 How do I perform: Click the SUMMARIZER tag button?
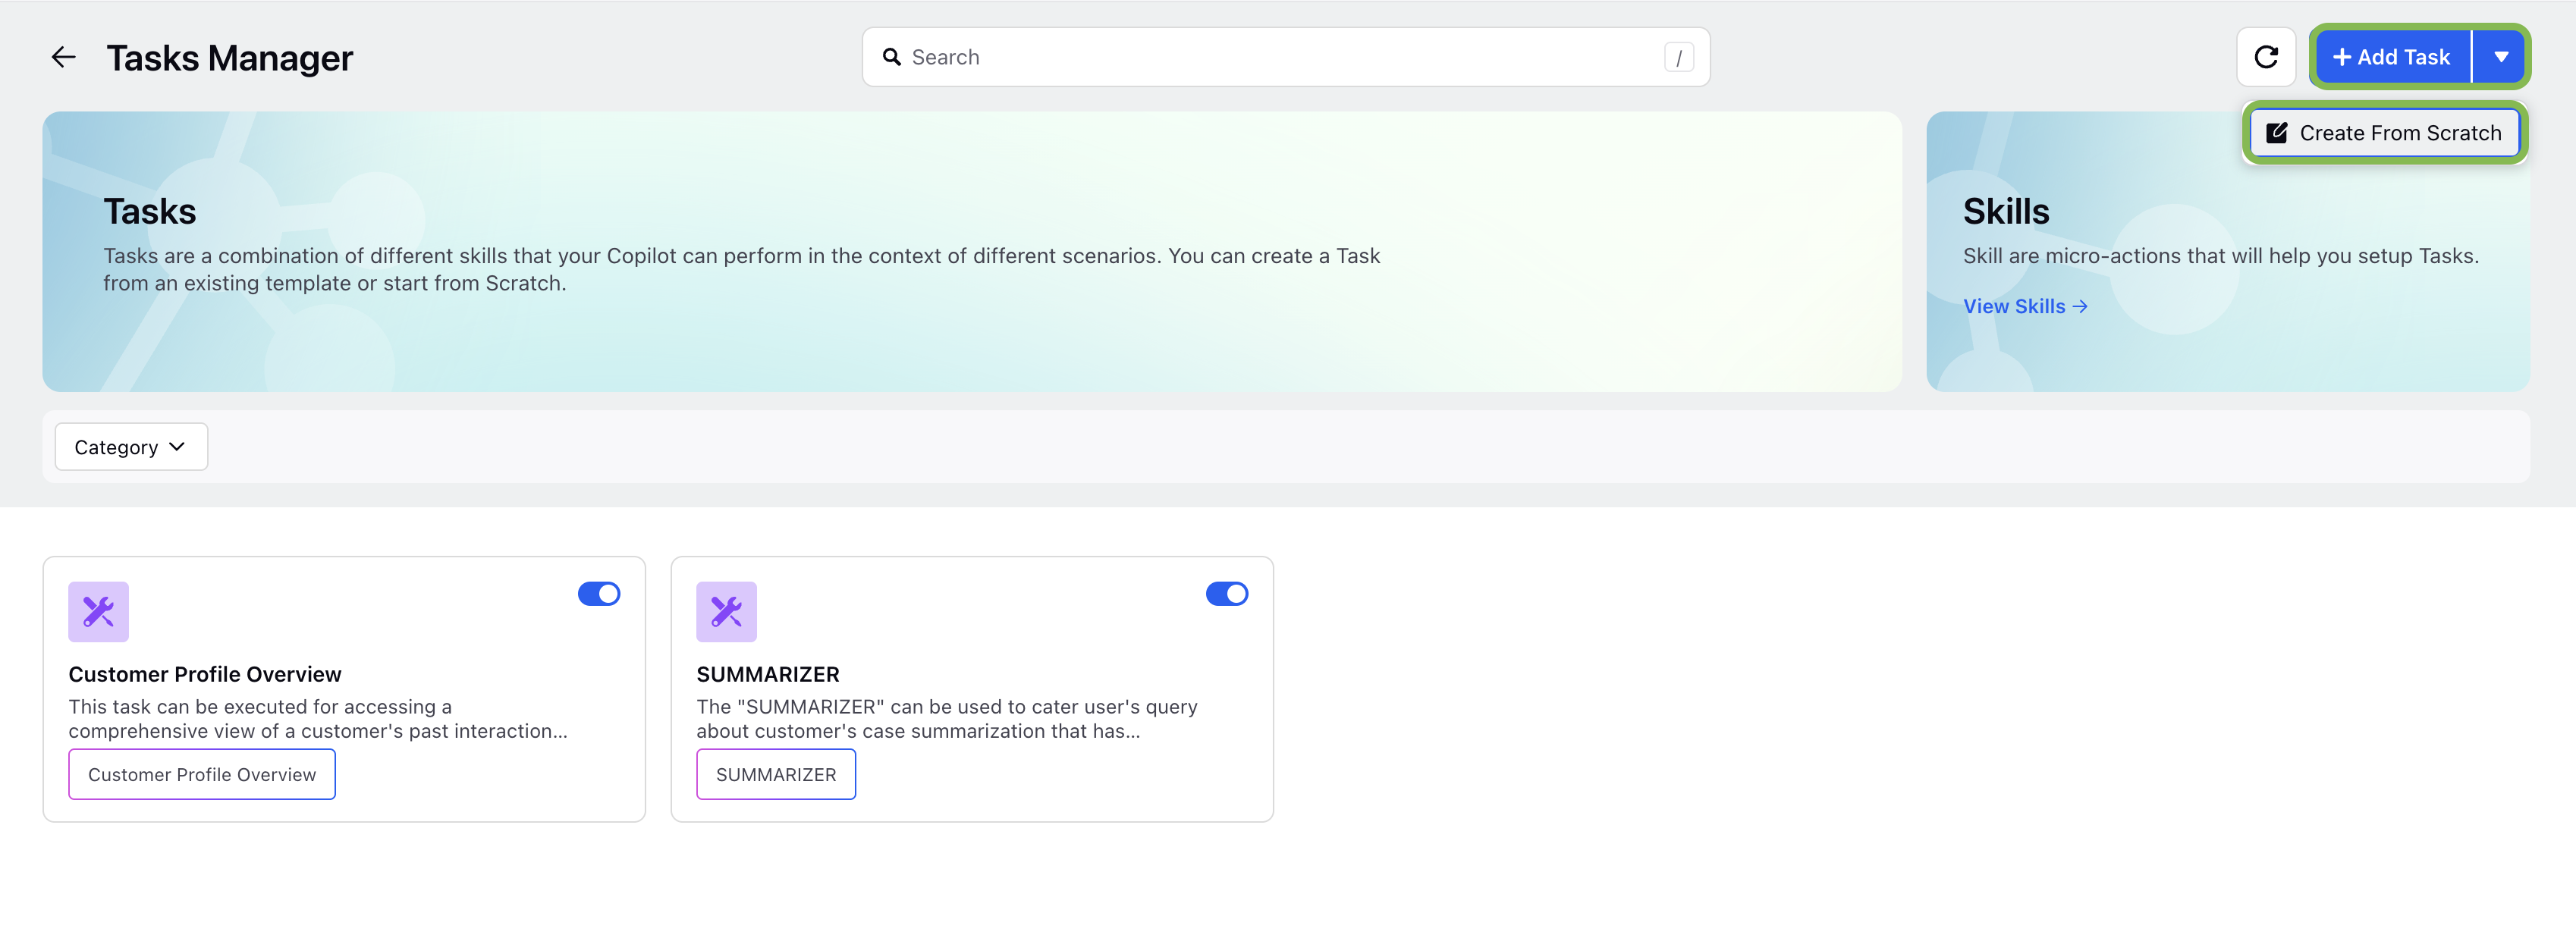click(x=776, y=774)
